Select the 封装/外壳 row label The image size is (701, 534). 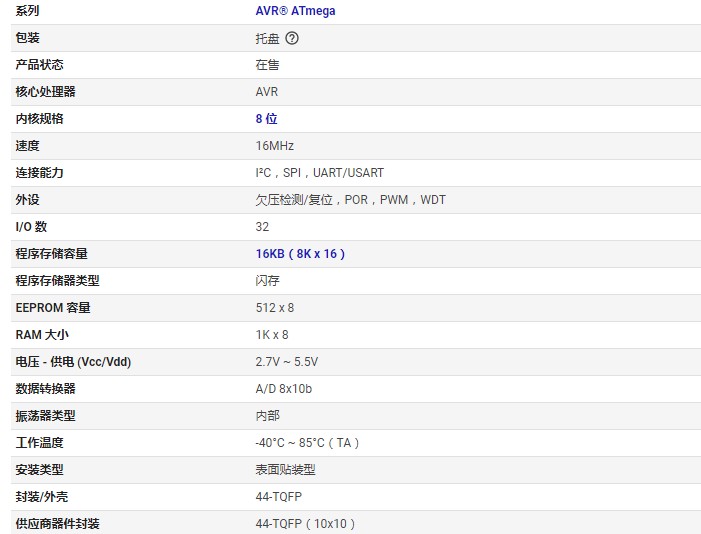tap(42, 497)
